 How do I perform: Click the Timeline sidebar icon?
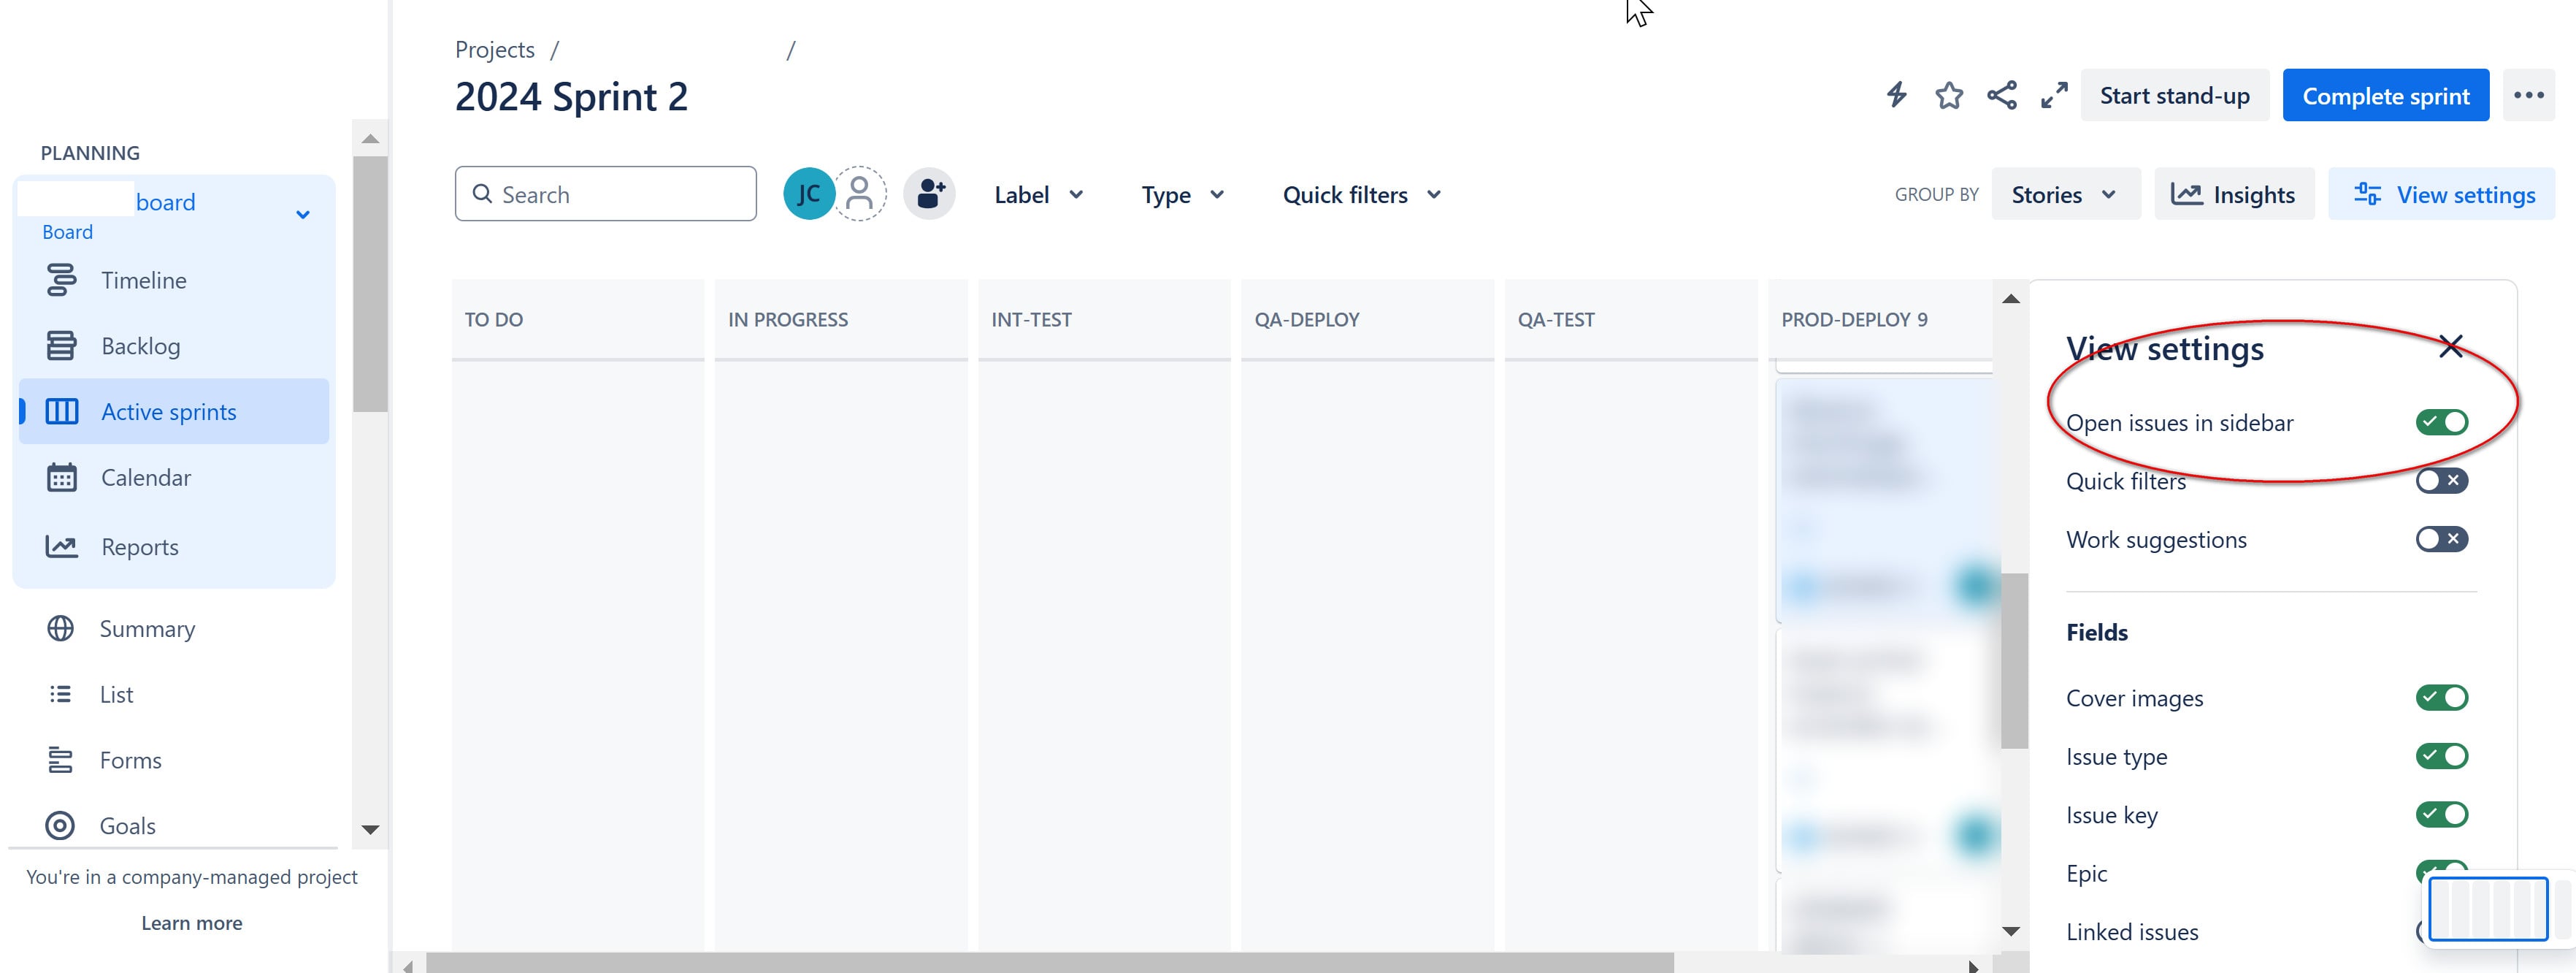click(x=61, y=280)
